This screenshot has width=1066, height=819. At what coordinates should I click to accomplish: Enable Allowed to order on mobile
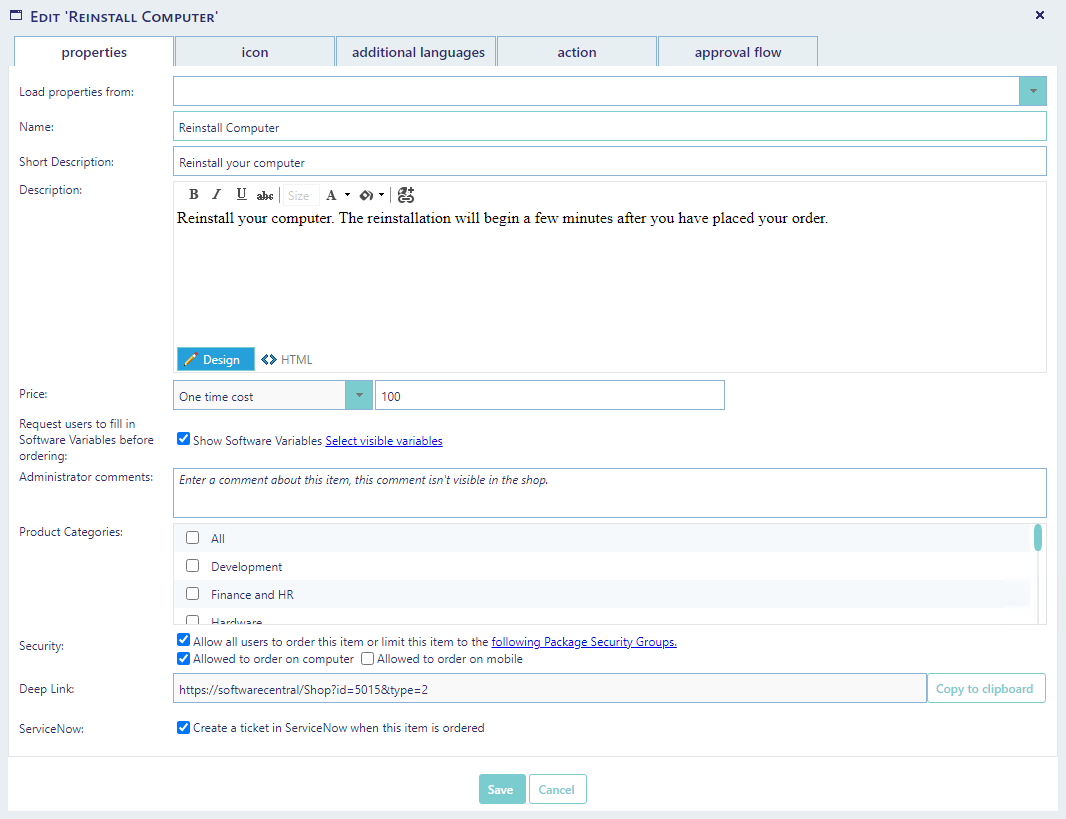pyautogui.click(x=367, y=659)
